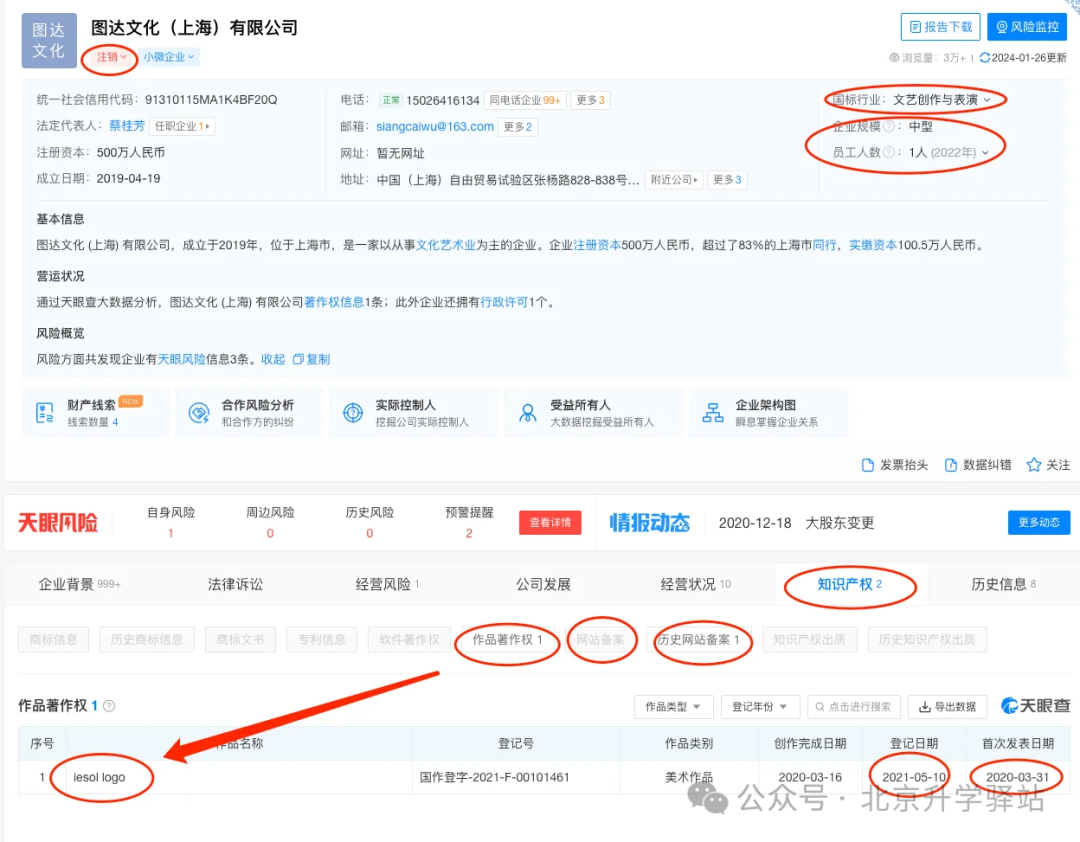The image size is (1080, 842).
Task: Switch to the 知识产权 tab
Action: tap(849, 584)
